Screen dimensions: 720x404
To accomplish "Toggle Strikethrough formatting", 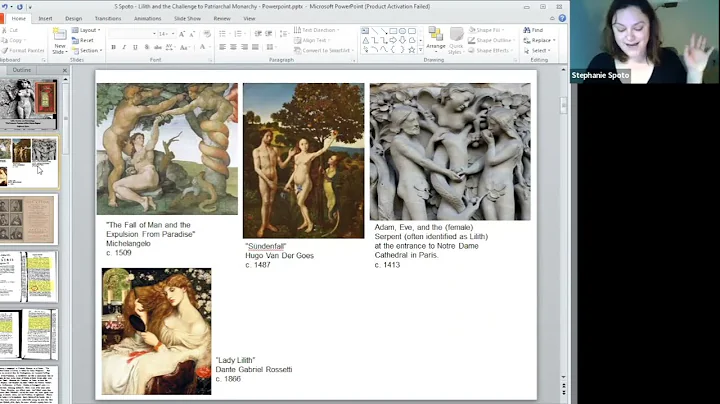I will 158,47.
